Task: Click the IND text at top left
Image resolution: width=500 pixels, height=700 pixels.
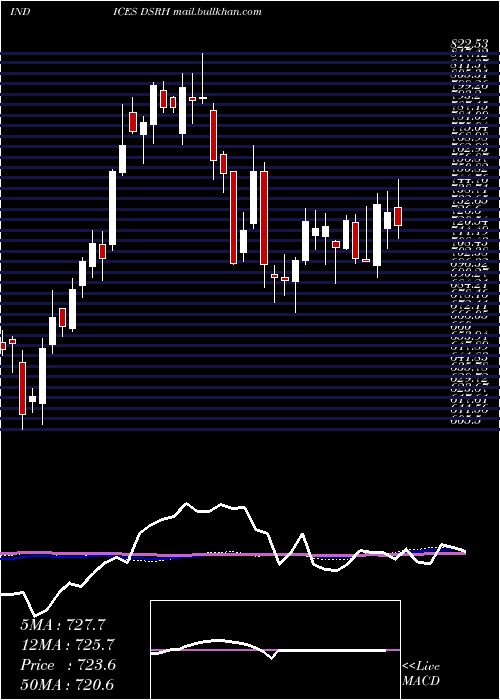Action: (20, 12)
